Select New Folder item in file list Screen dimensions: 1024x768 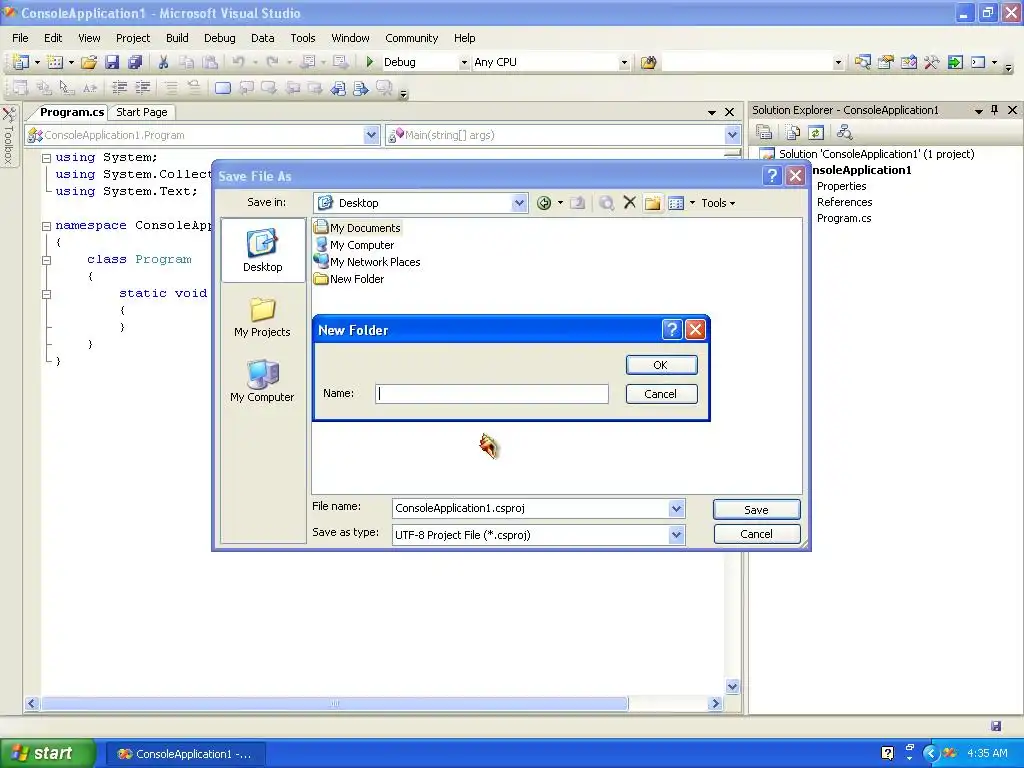tap(349, 279)
